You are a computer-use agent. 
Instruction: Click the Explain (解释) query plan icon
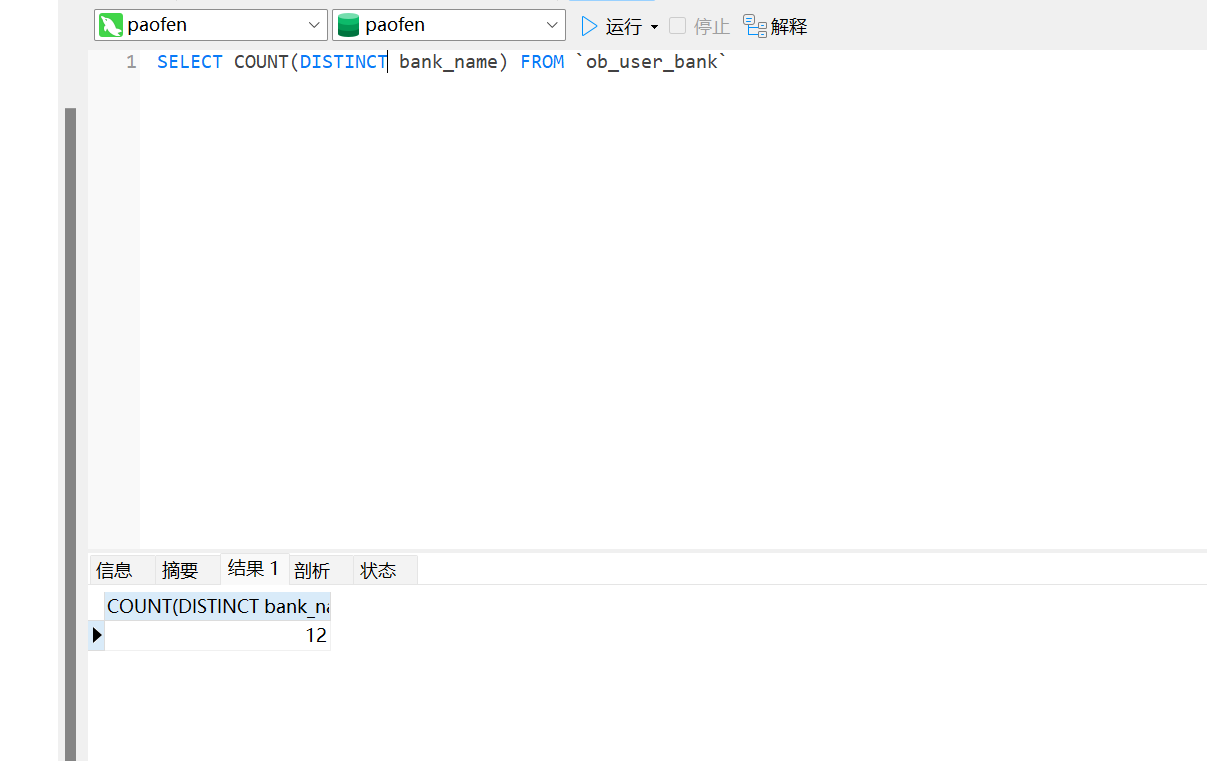tap(755, 26)
